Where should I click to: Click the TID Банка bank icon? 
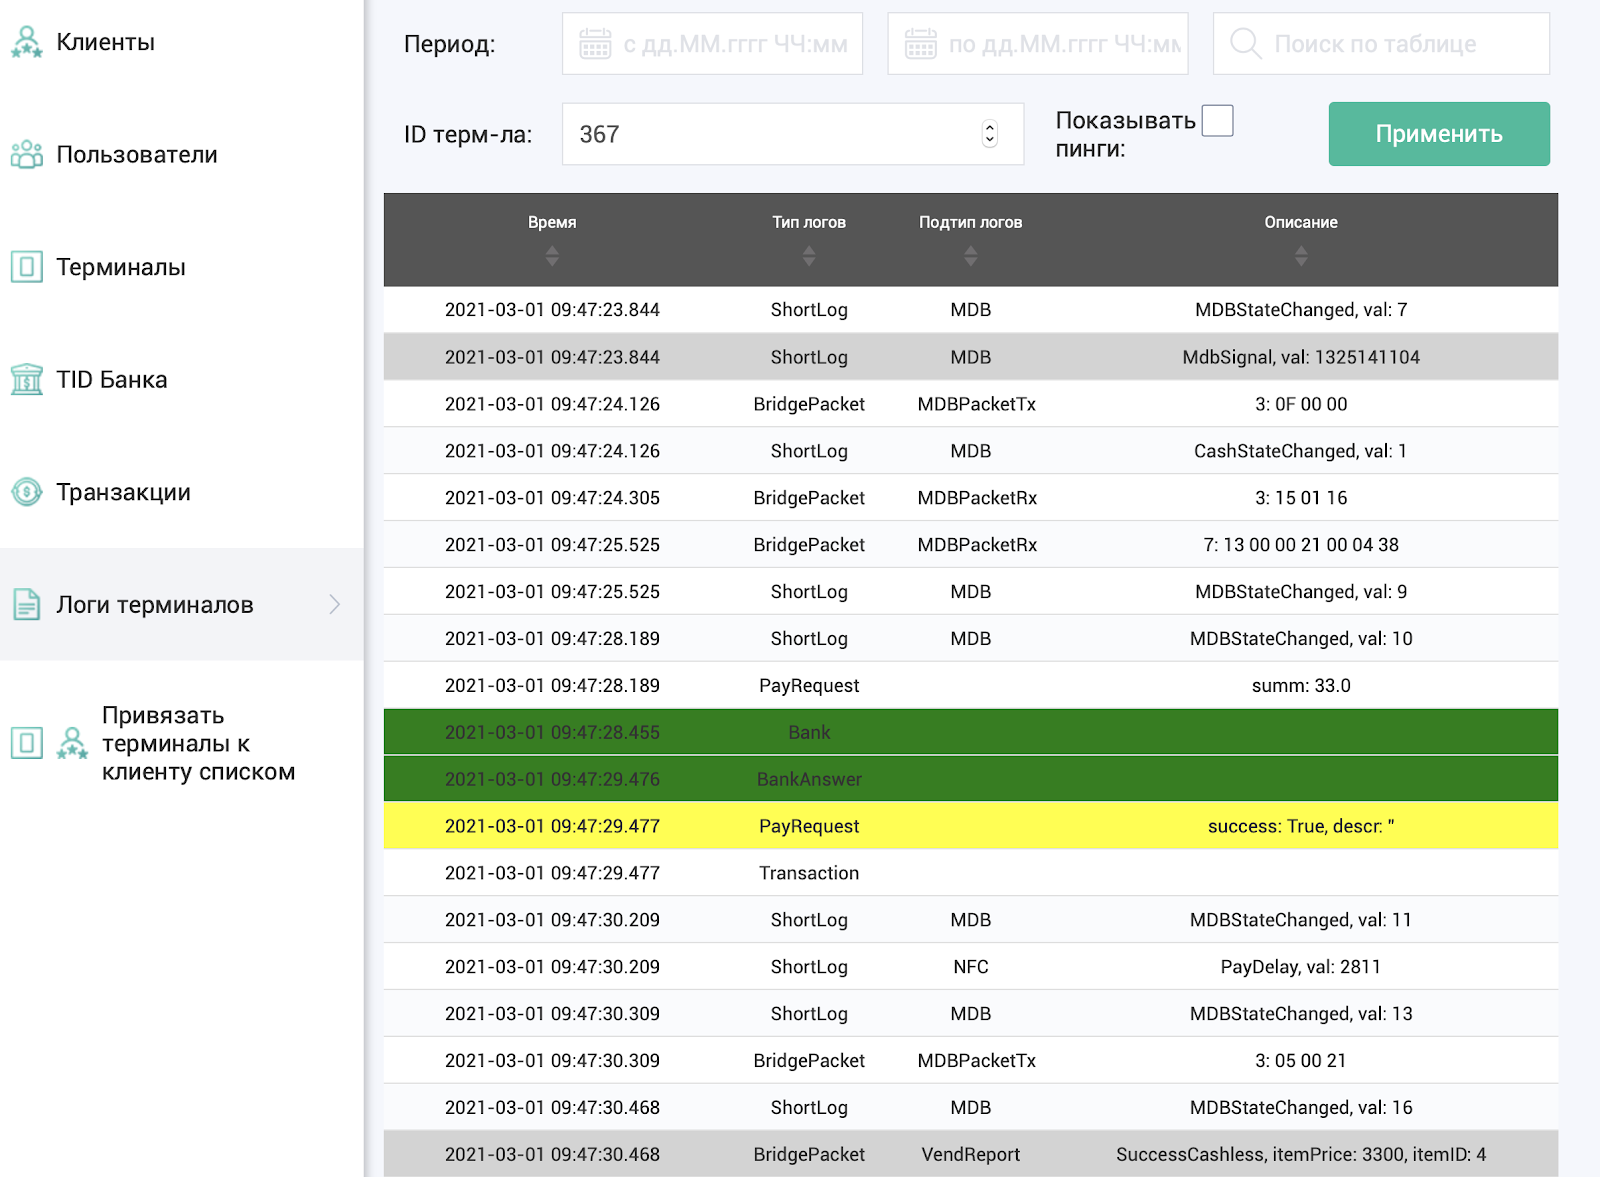point(27,379)
